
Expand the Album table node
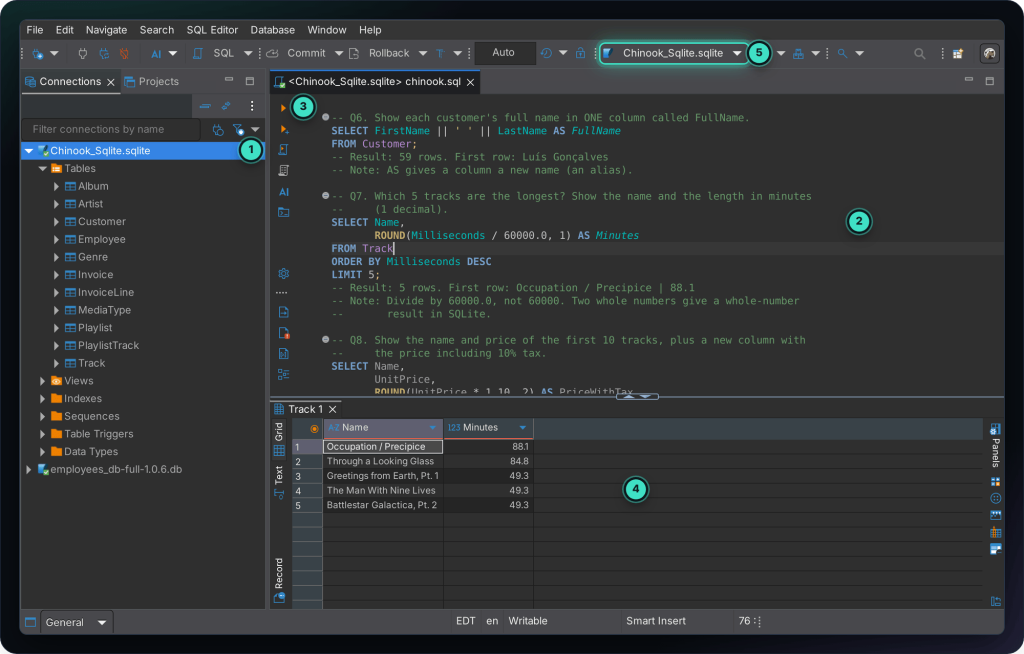click(56, 186)
